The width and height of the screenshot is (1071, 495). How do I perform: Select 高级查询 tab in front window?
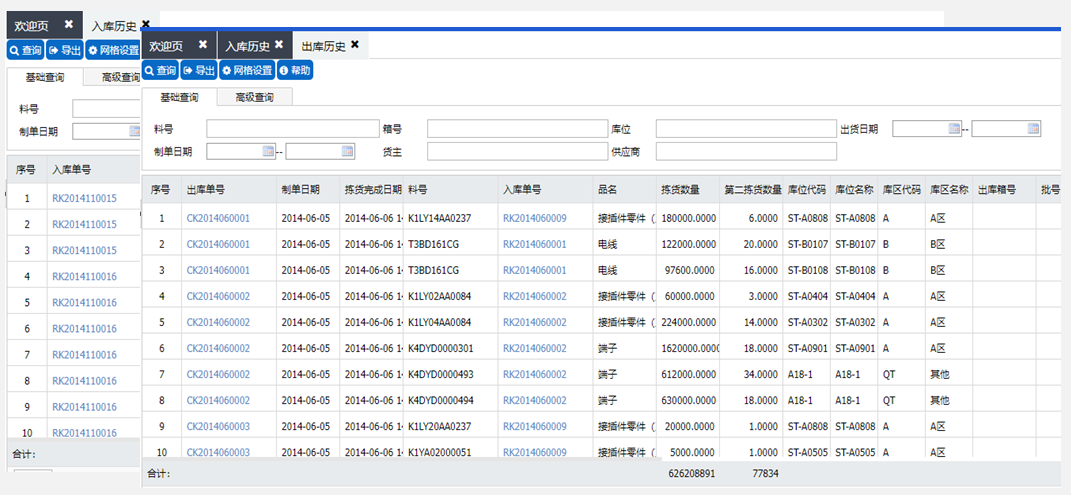[x=255, y=98]
